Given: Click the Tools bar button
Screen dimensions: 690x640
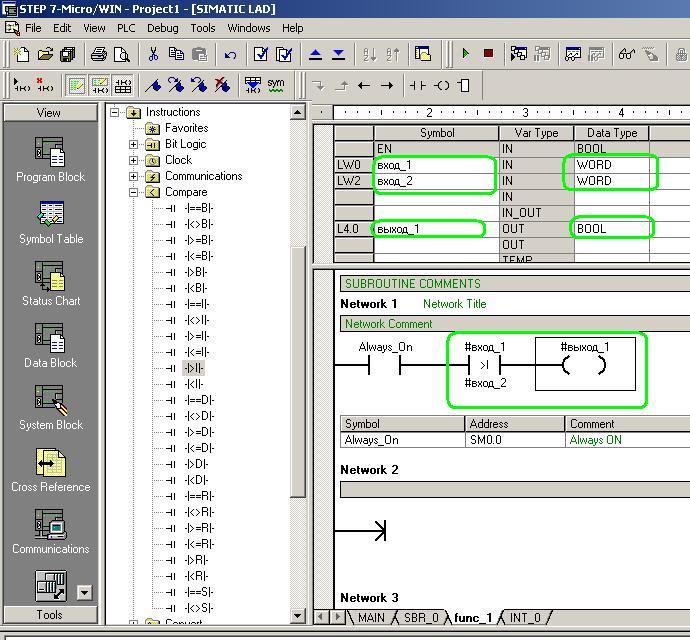Looking at the screenshot, I should (x=50, y=614).
